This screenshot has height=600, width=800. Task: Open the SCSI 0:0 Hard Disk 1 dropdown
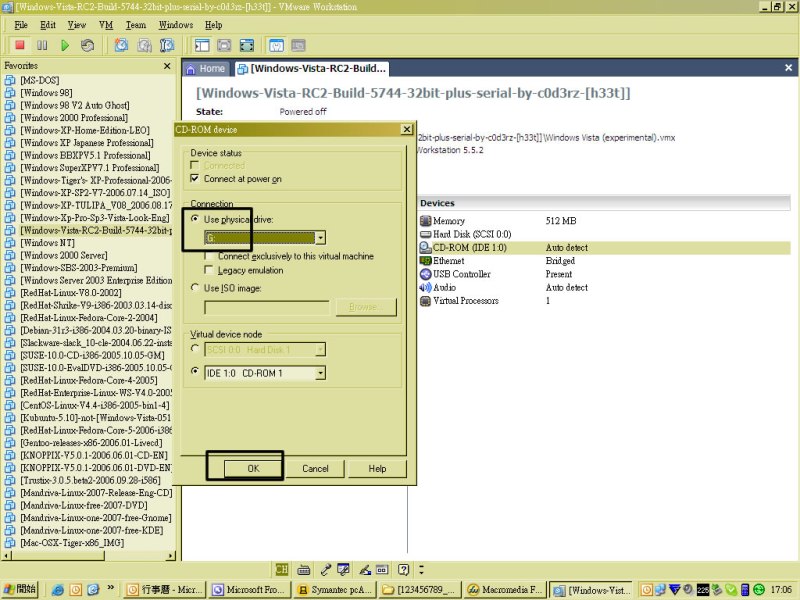point(320,350)
